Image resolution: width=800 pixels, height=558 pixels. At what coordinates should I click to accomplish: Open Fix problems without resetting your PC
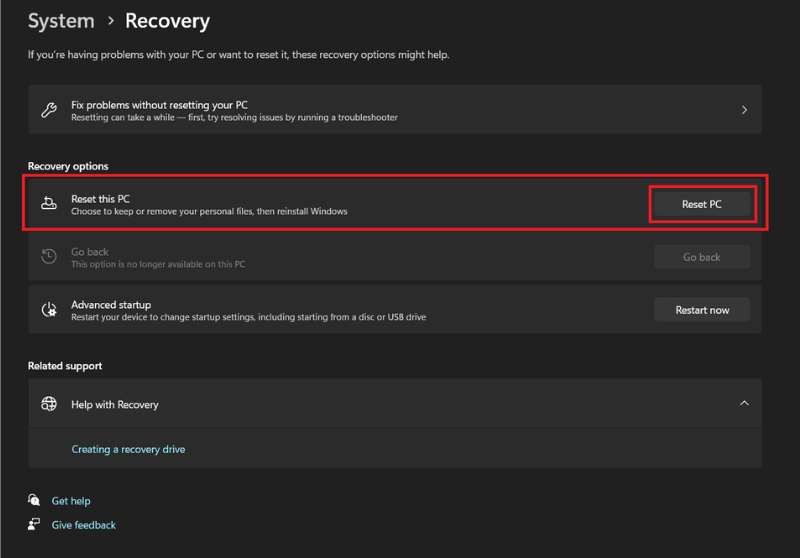(x=395, y=110)
